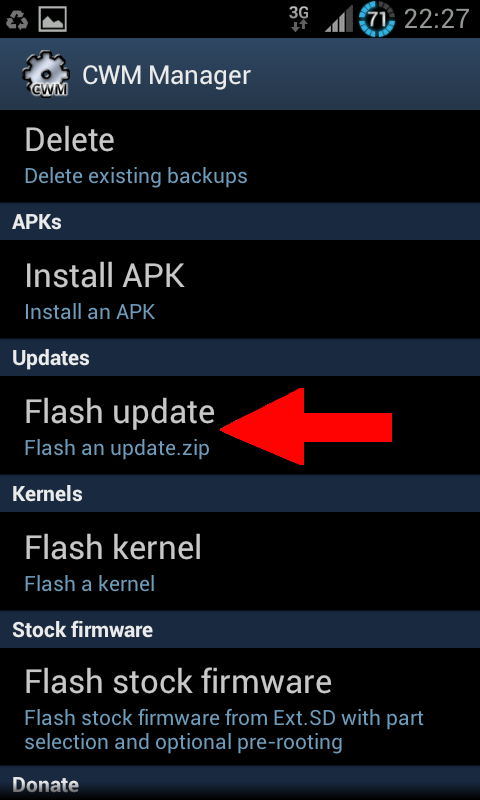This screenshot has width=480, height=800.
Task: Select Install APK
Action: click(x=240, y=289)
